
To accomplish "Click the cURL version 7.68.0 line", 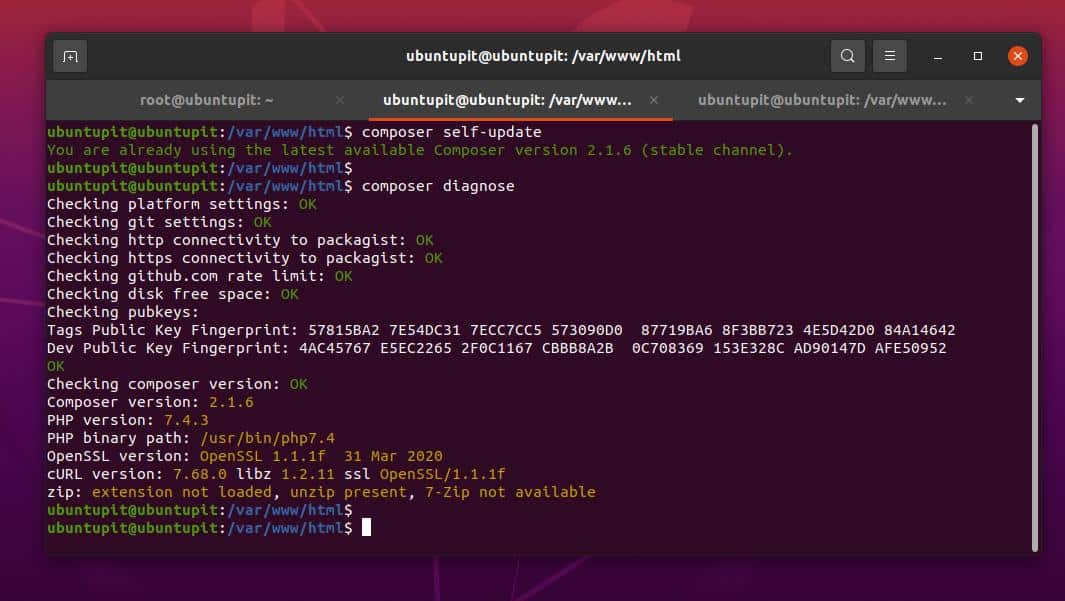I will 276,474.
